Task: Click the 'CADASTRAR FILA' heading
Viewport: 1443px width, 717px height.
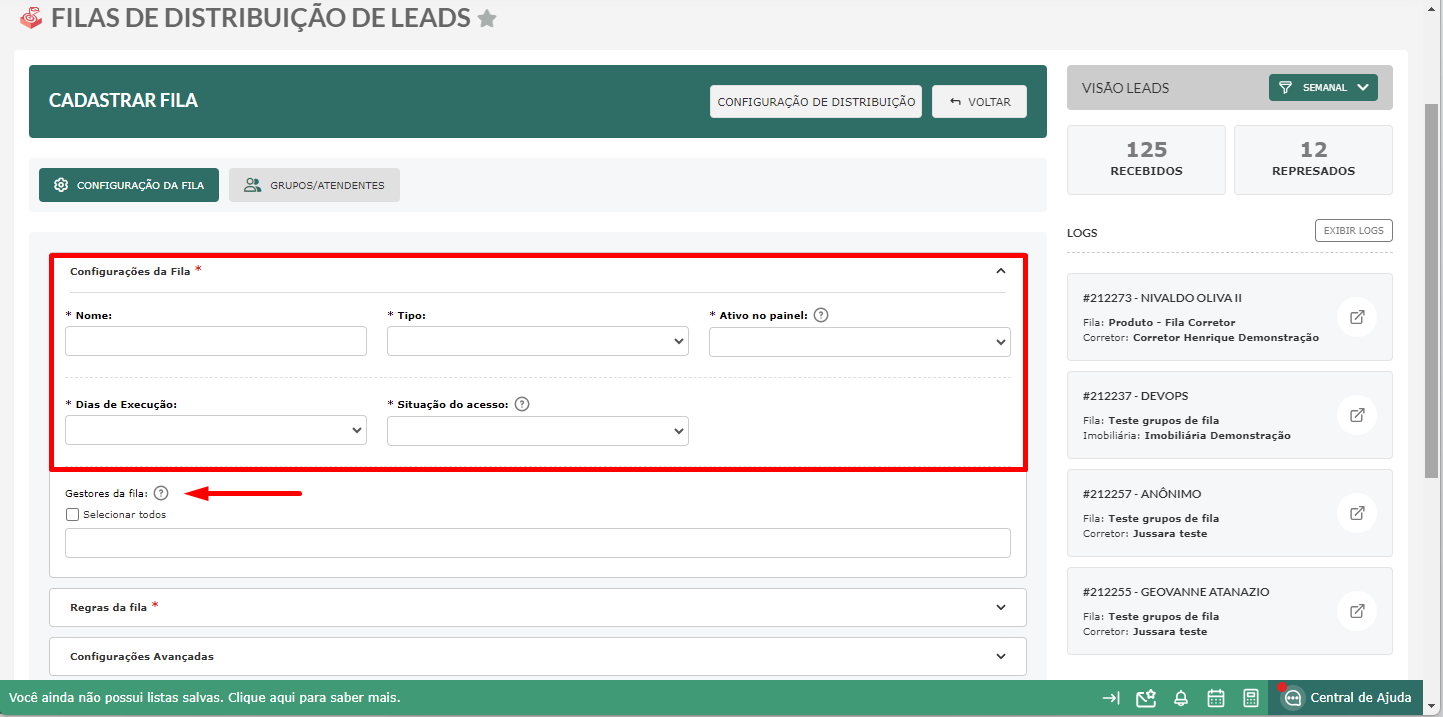Action: click(x=123, y=101)
